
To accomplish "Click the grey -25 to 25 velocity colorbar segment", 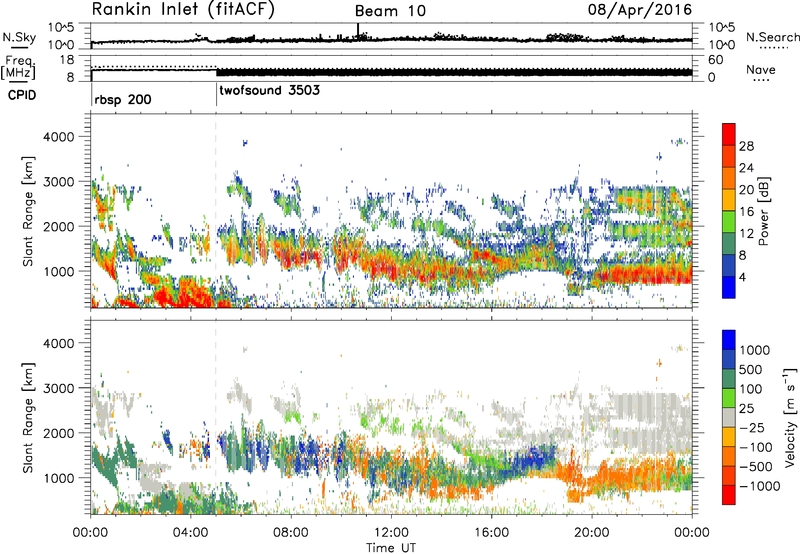I will point(729,418).
